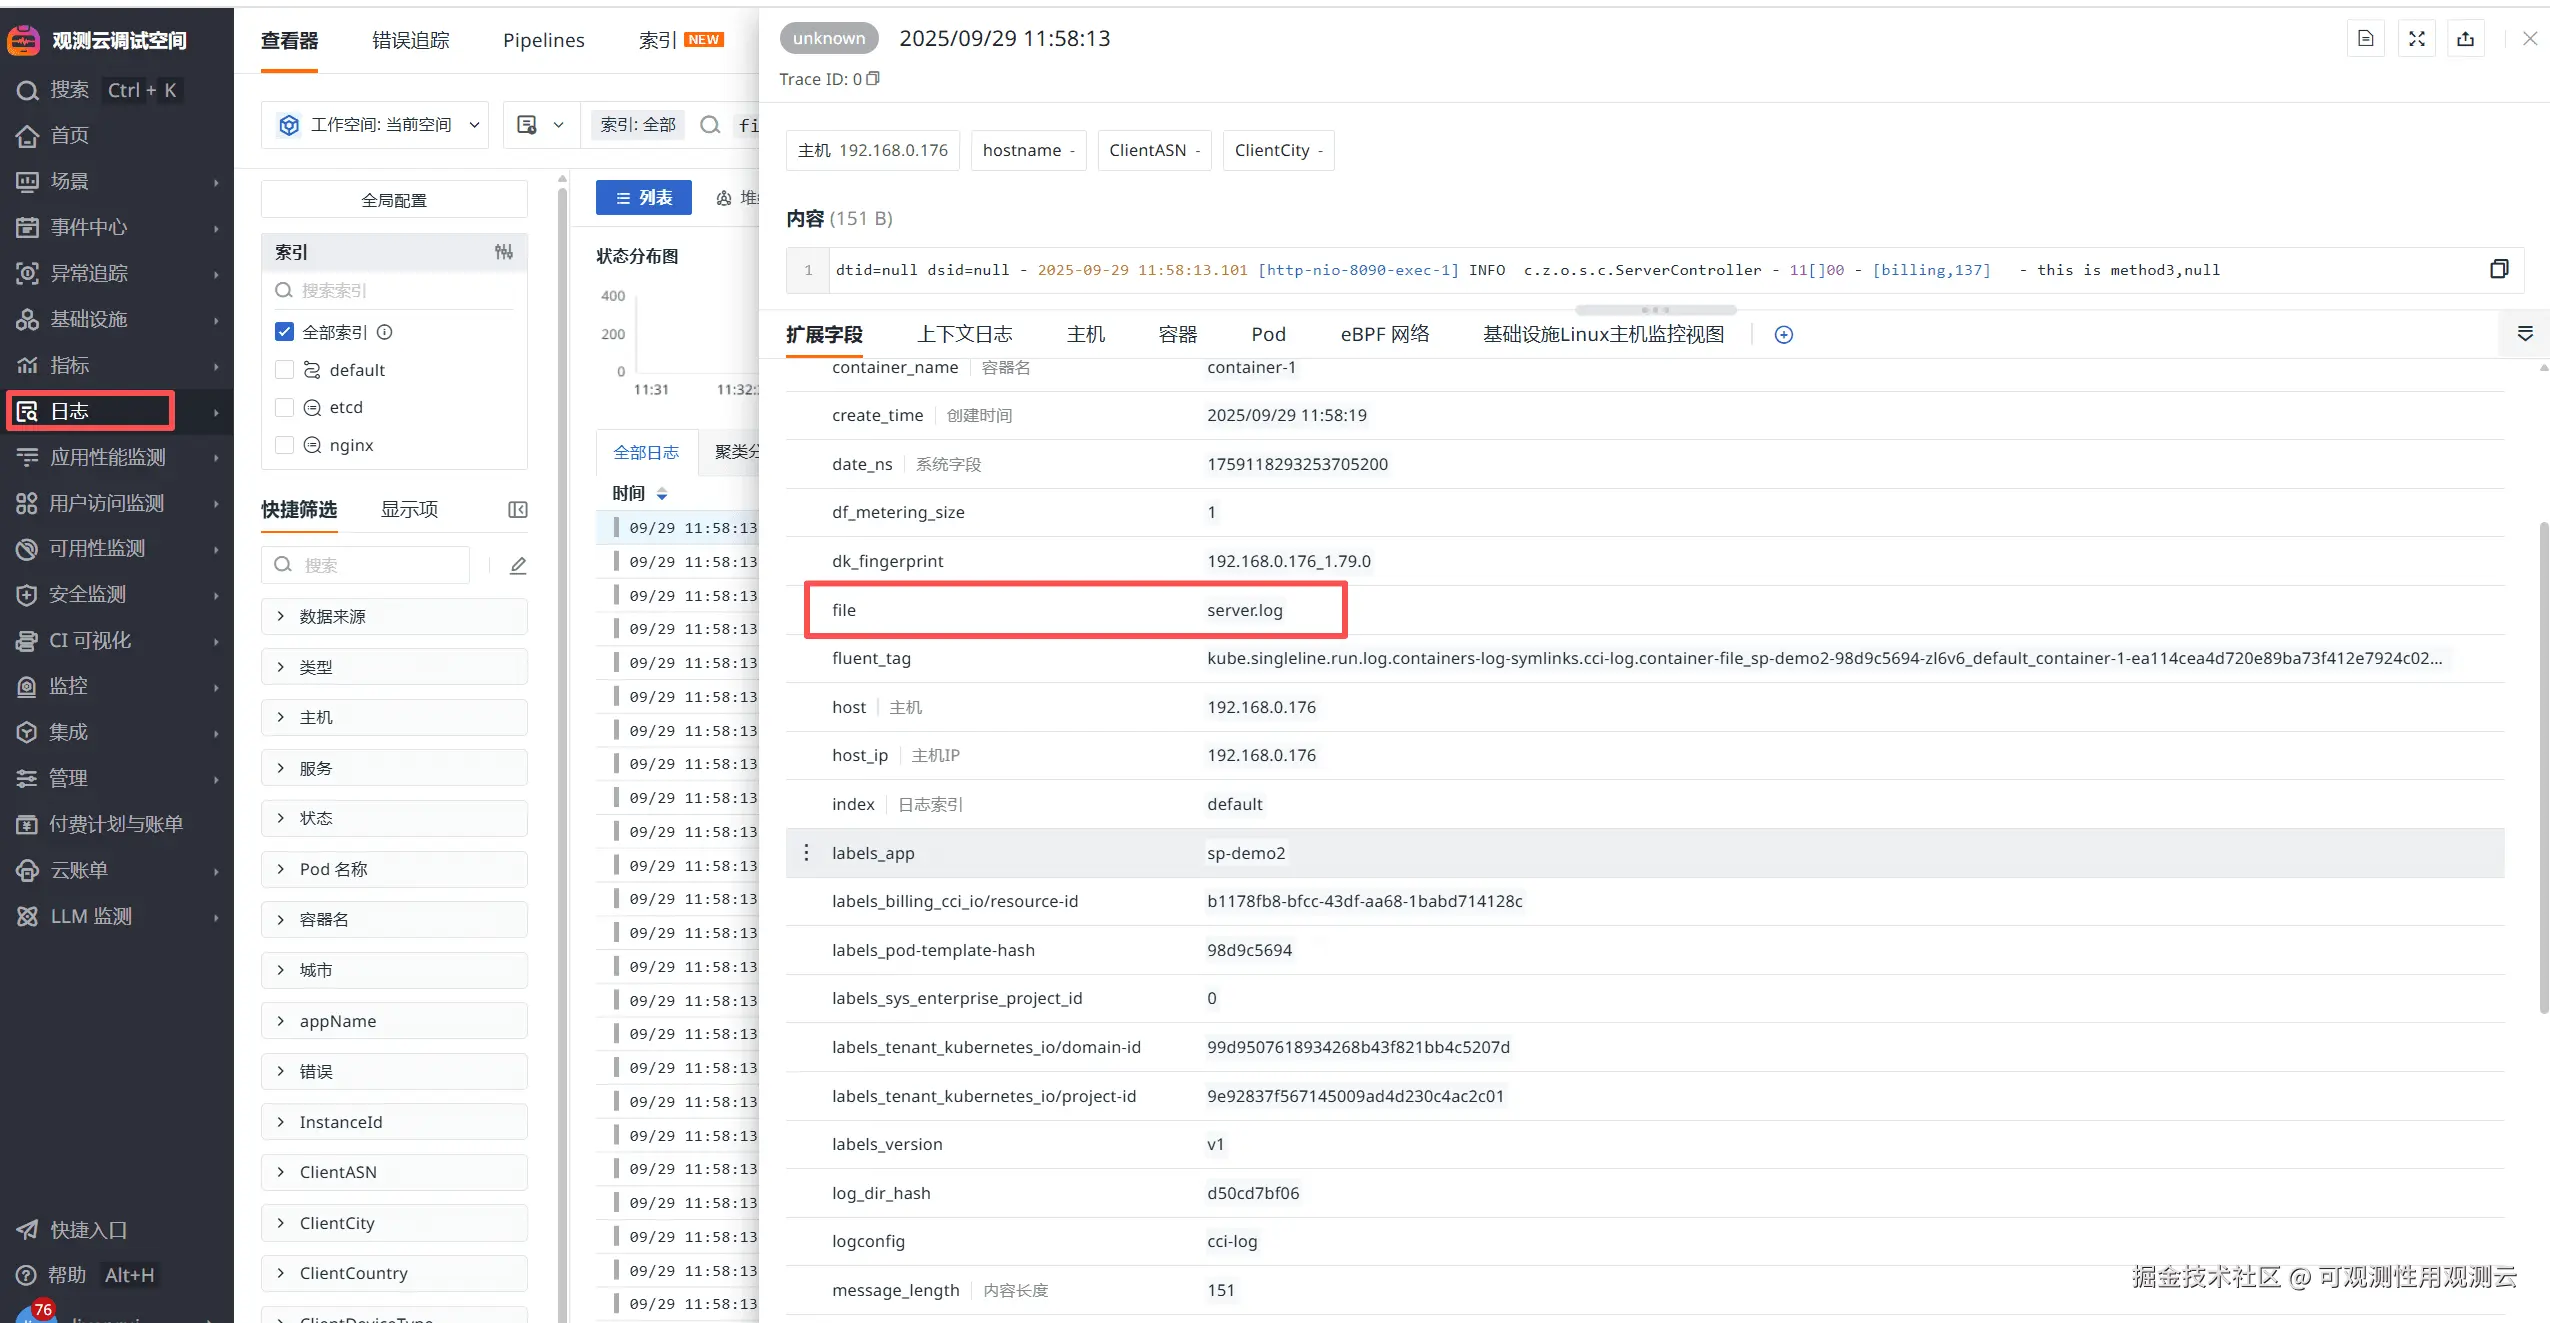This screenshot has height=1323, width=2550.
Task: Click the fullscreen expand icon in detail header
Action: 2416,39
